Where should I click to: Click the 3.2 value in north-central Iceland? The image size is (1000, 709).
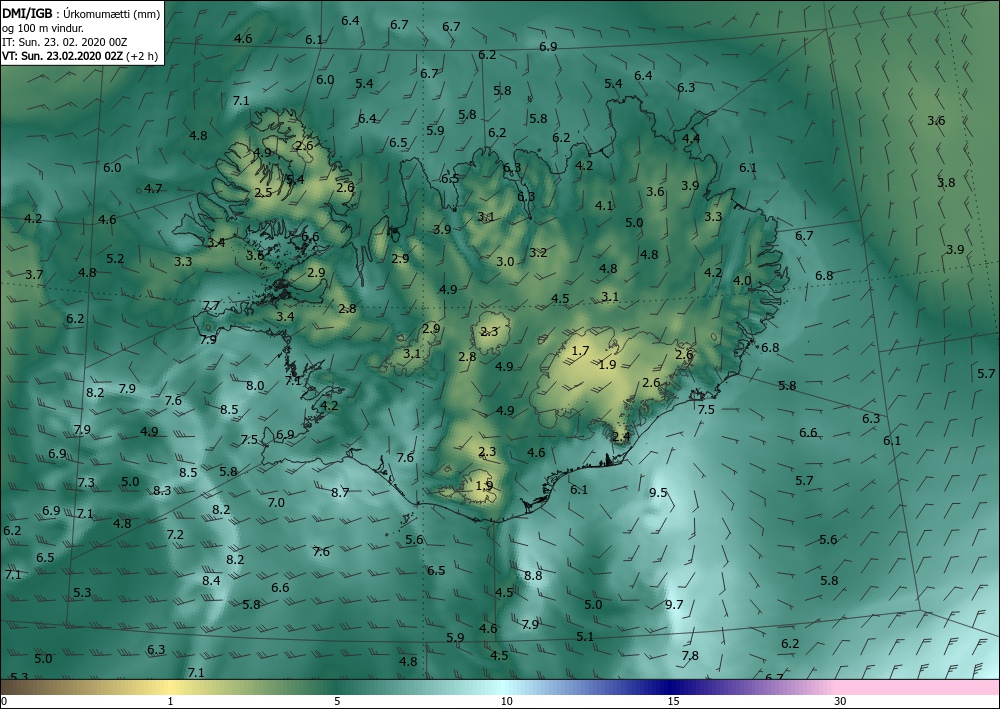tap(538, 252)
